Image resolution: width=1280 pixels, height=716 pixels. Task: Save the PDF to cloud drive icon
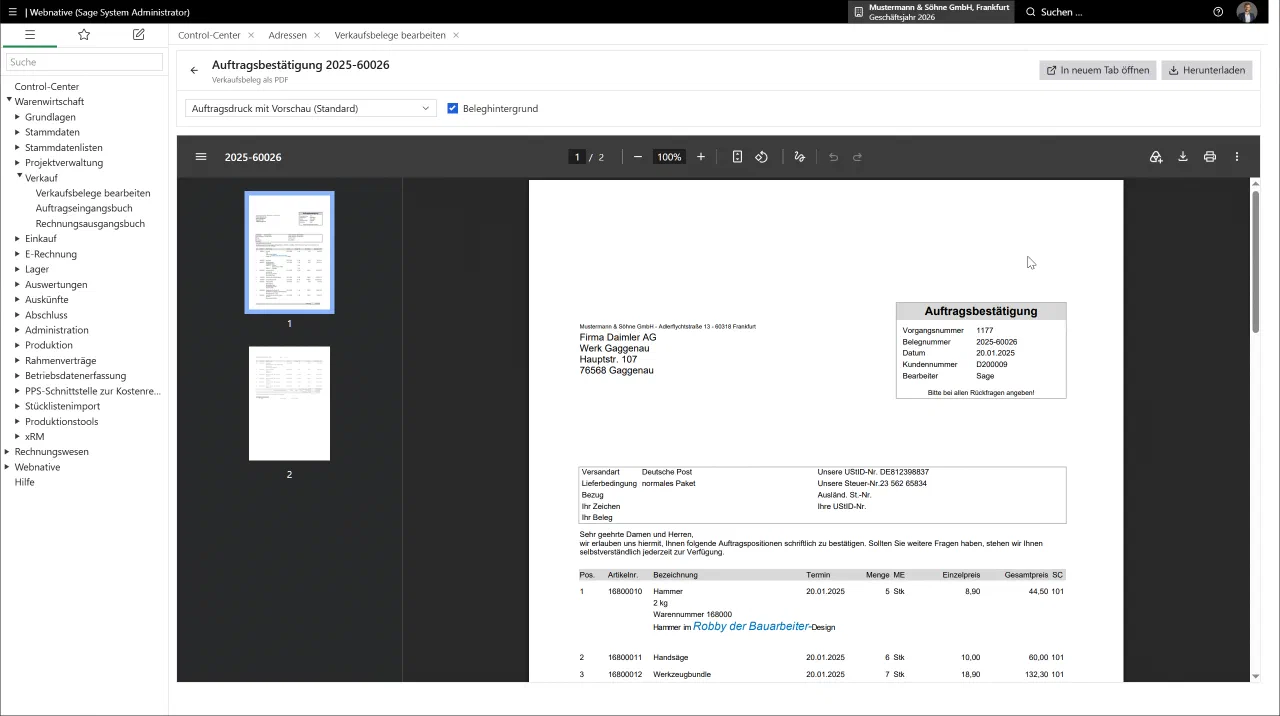[x=1156, y=157]
